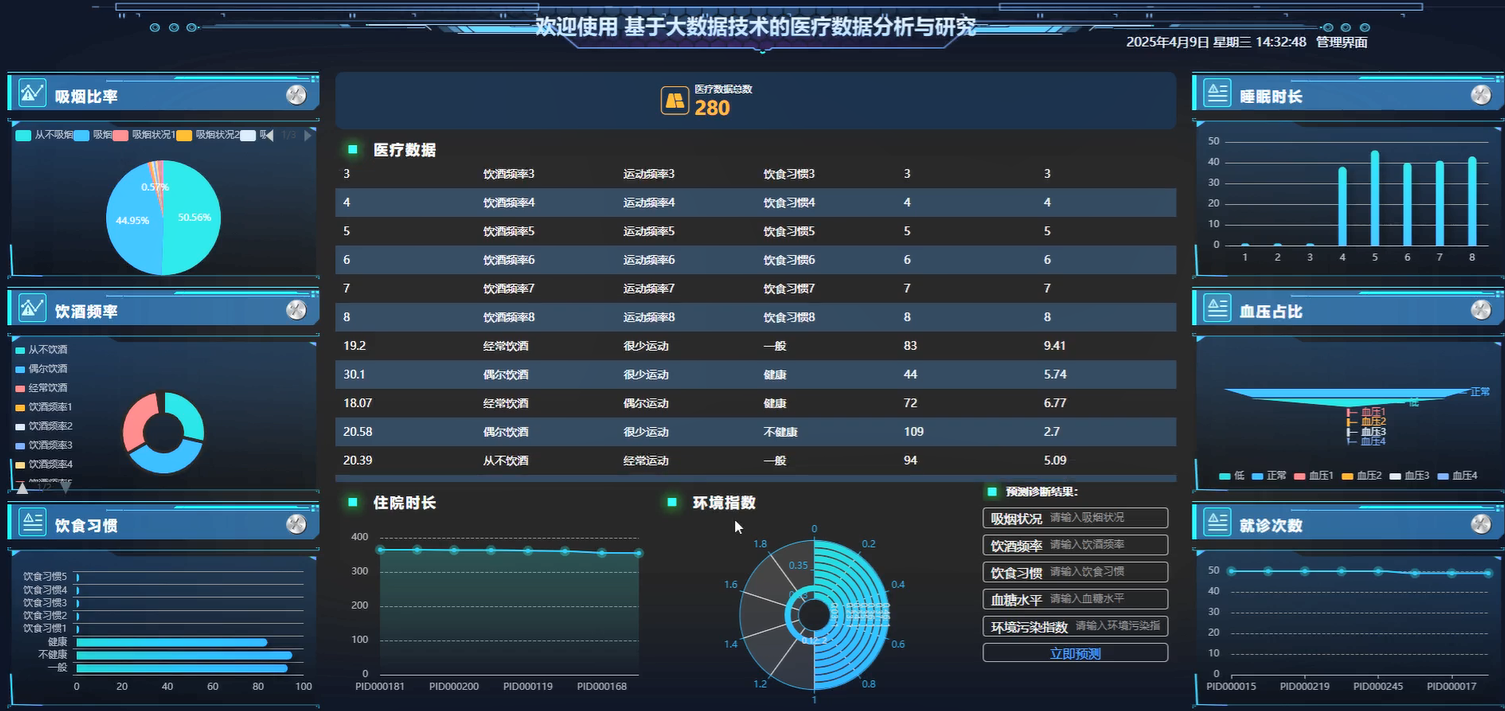Click the chart icon beside 吸烟比率

(x=32, y=93)
